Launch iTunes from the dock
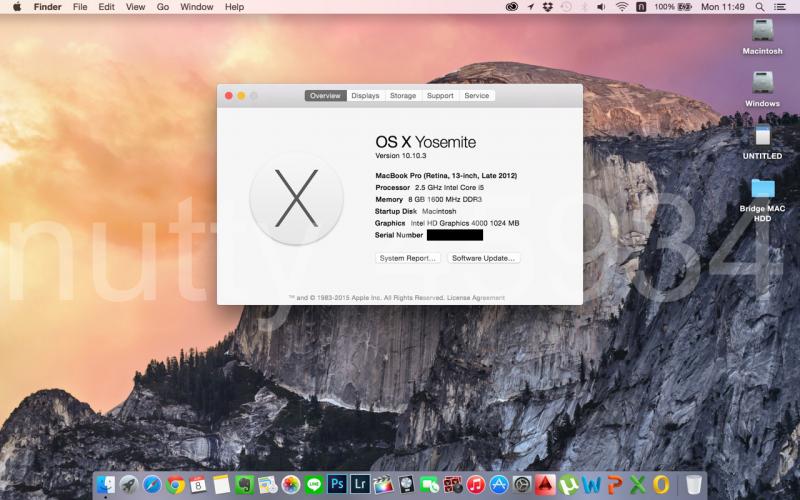Screen dimensions: 800x500 pos(476,485)
